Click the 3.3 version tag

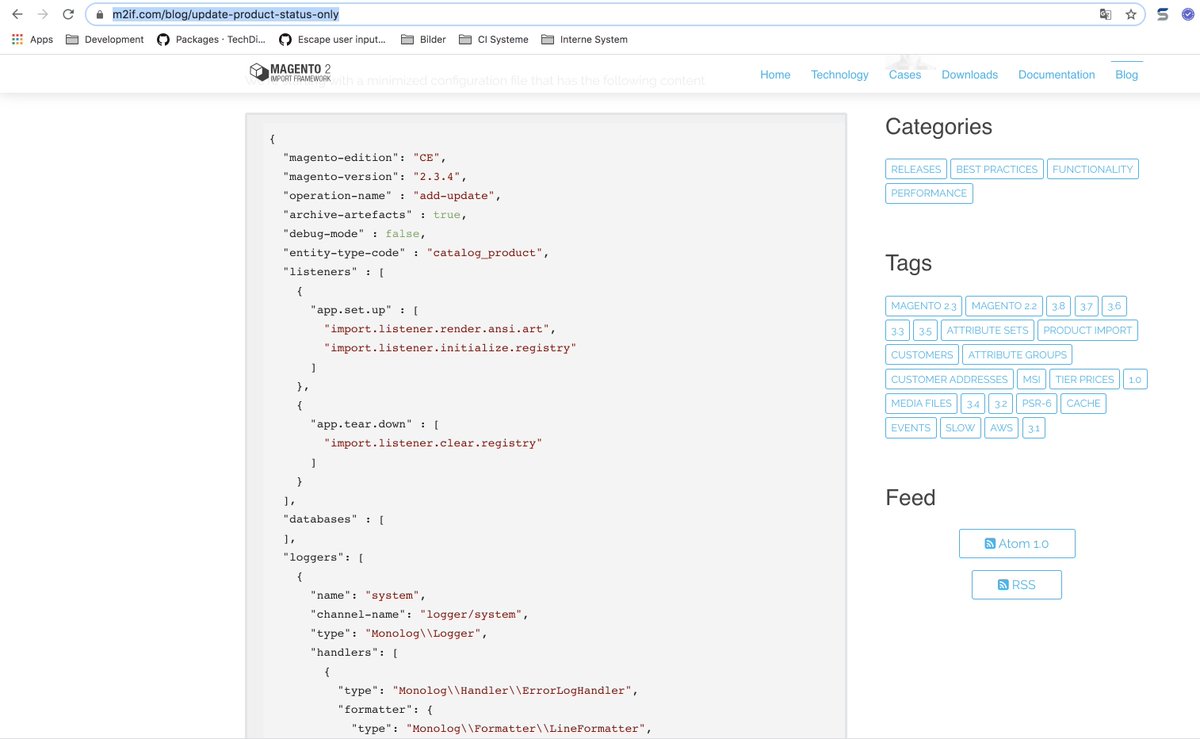[x=898, y=330]
